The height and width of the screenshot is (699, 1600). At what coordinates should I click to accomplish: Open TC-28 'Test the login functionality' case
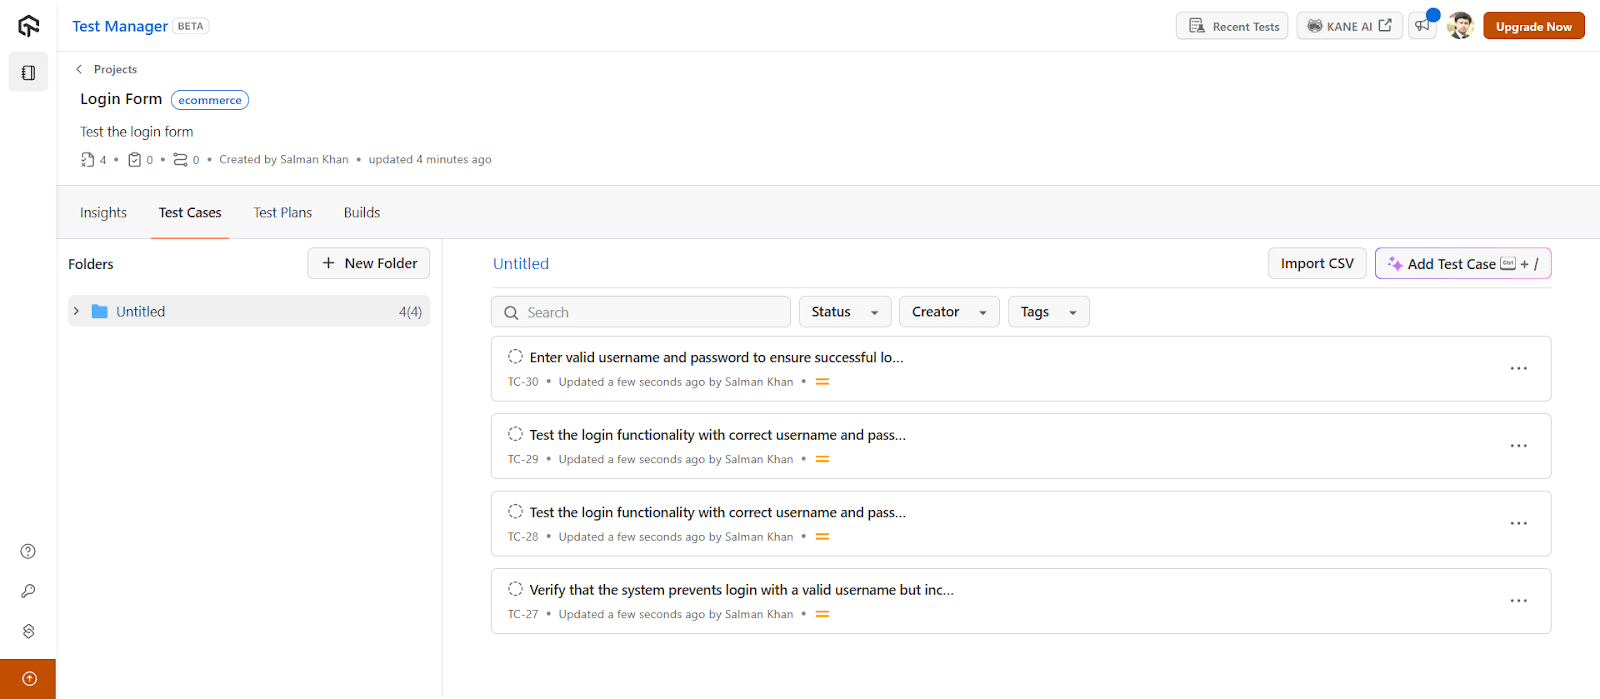717,512
